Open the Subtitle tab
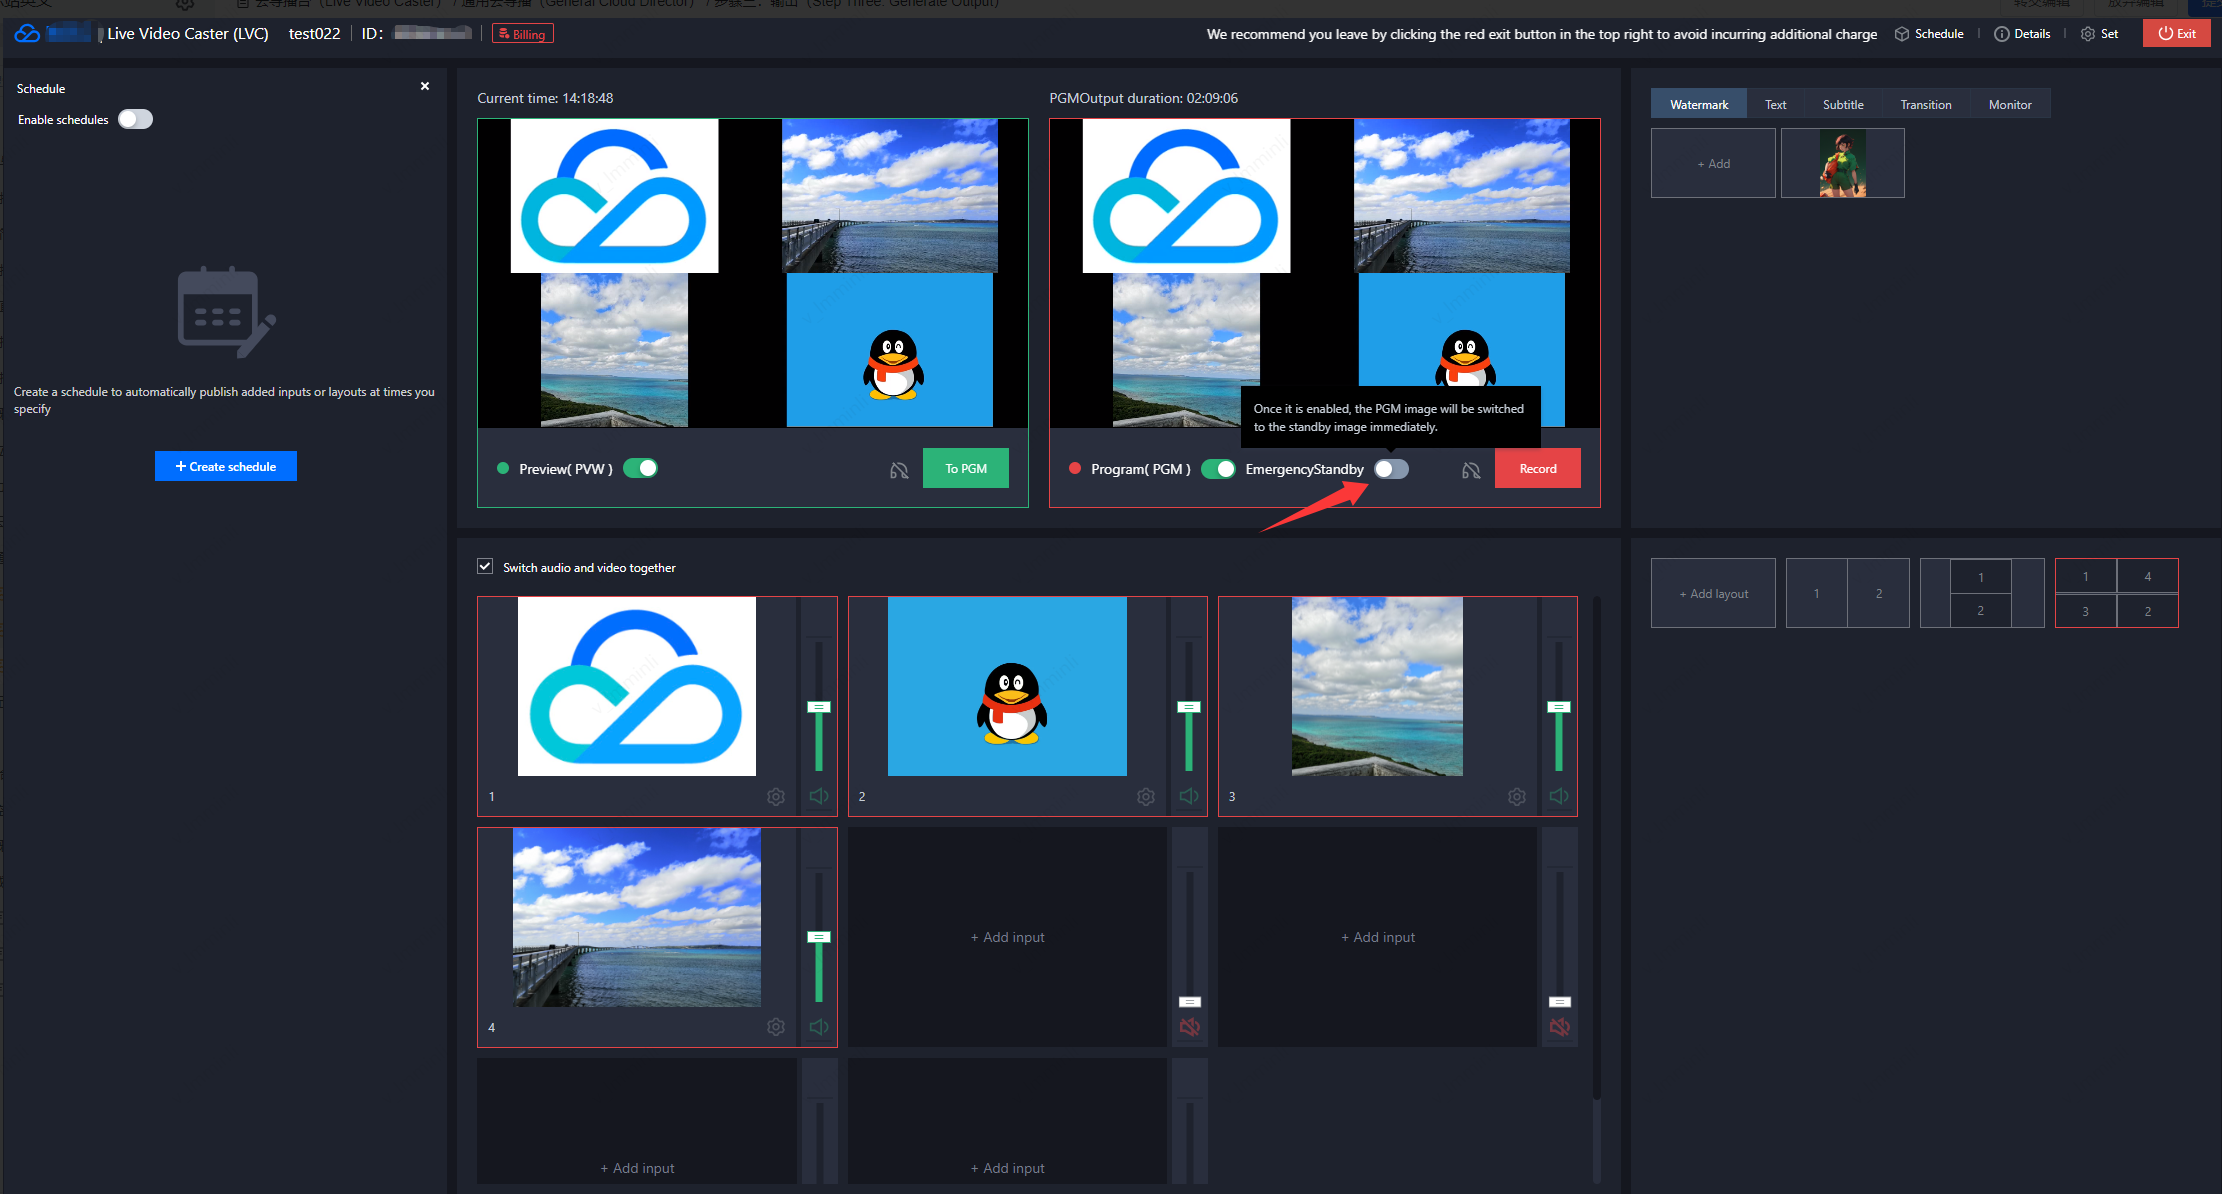 [x=1842, y=104]
